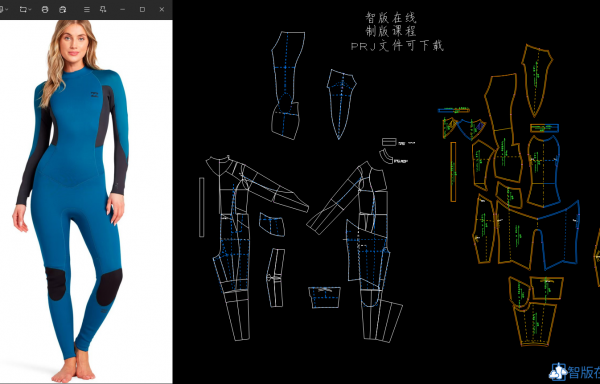Select the tall narrow orange strip pattern piece
Image resolution: width=600 pixels, height=384 pixels.
pyautogui.click(x=453, y=172)
